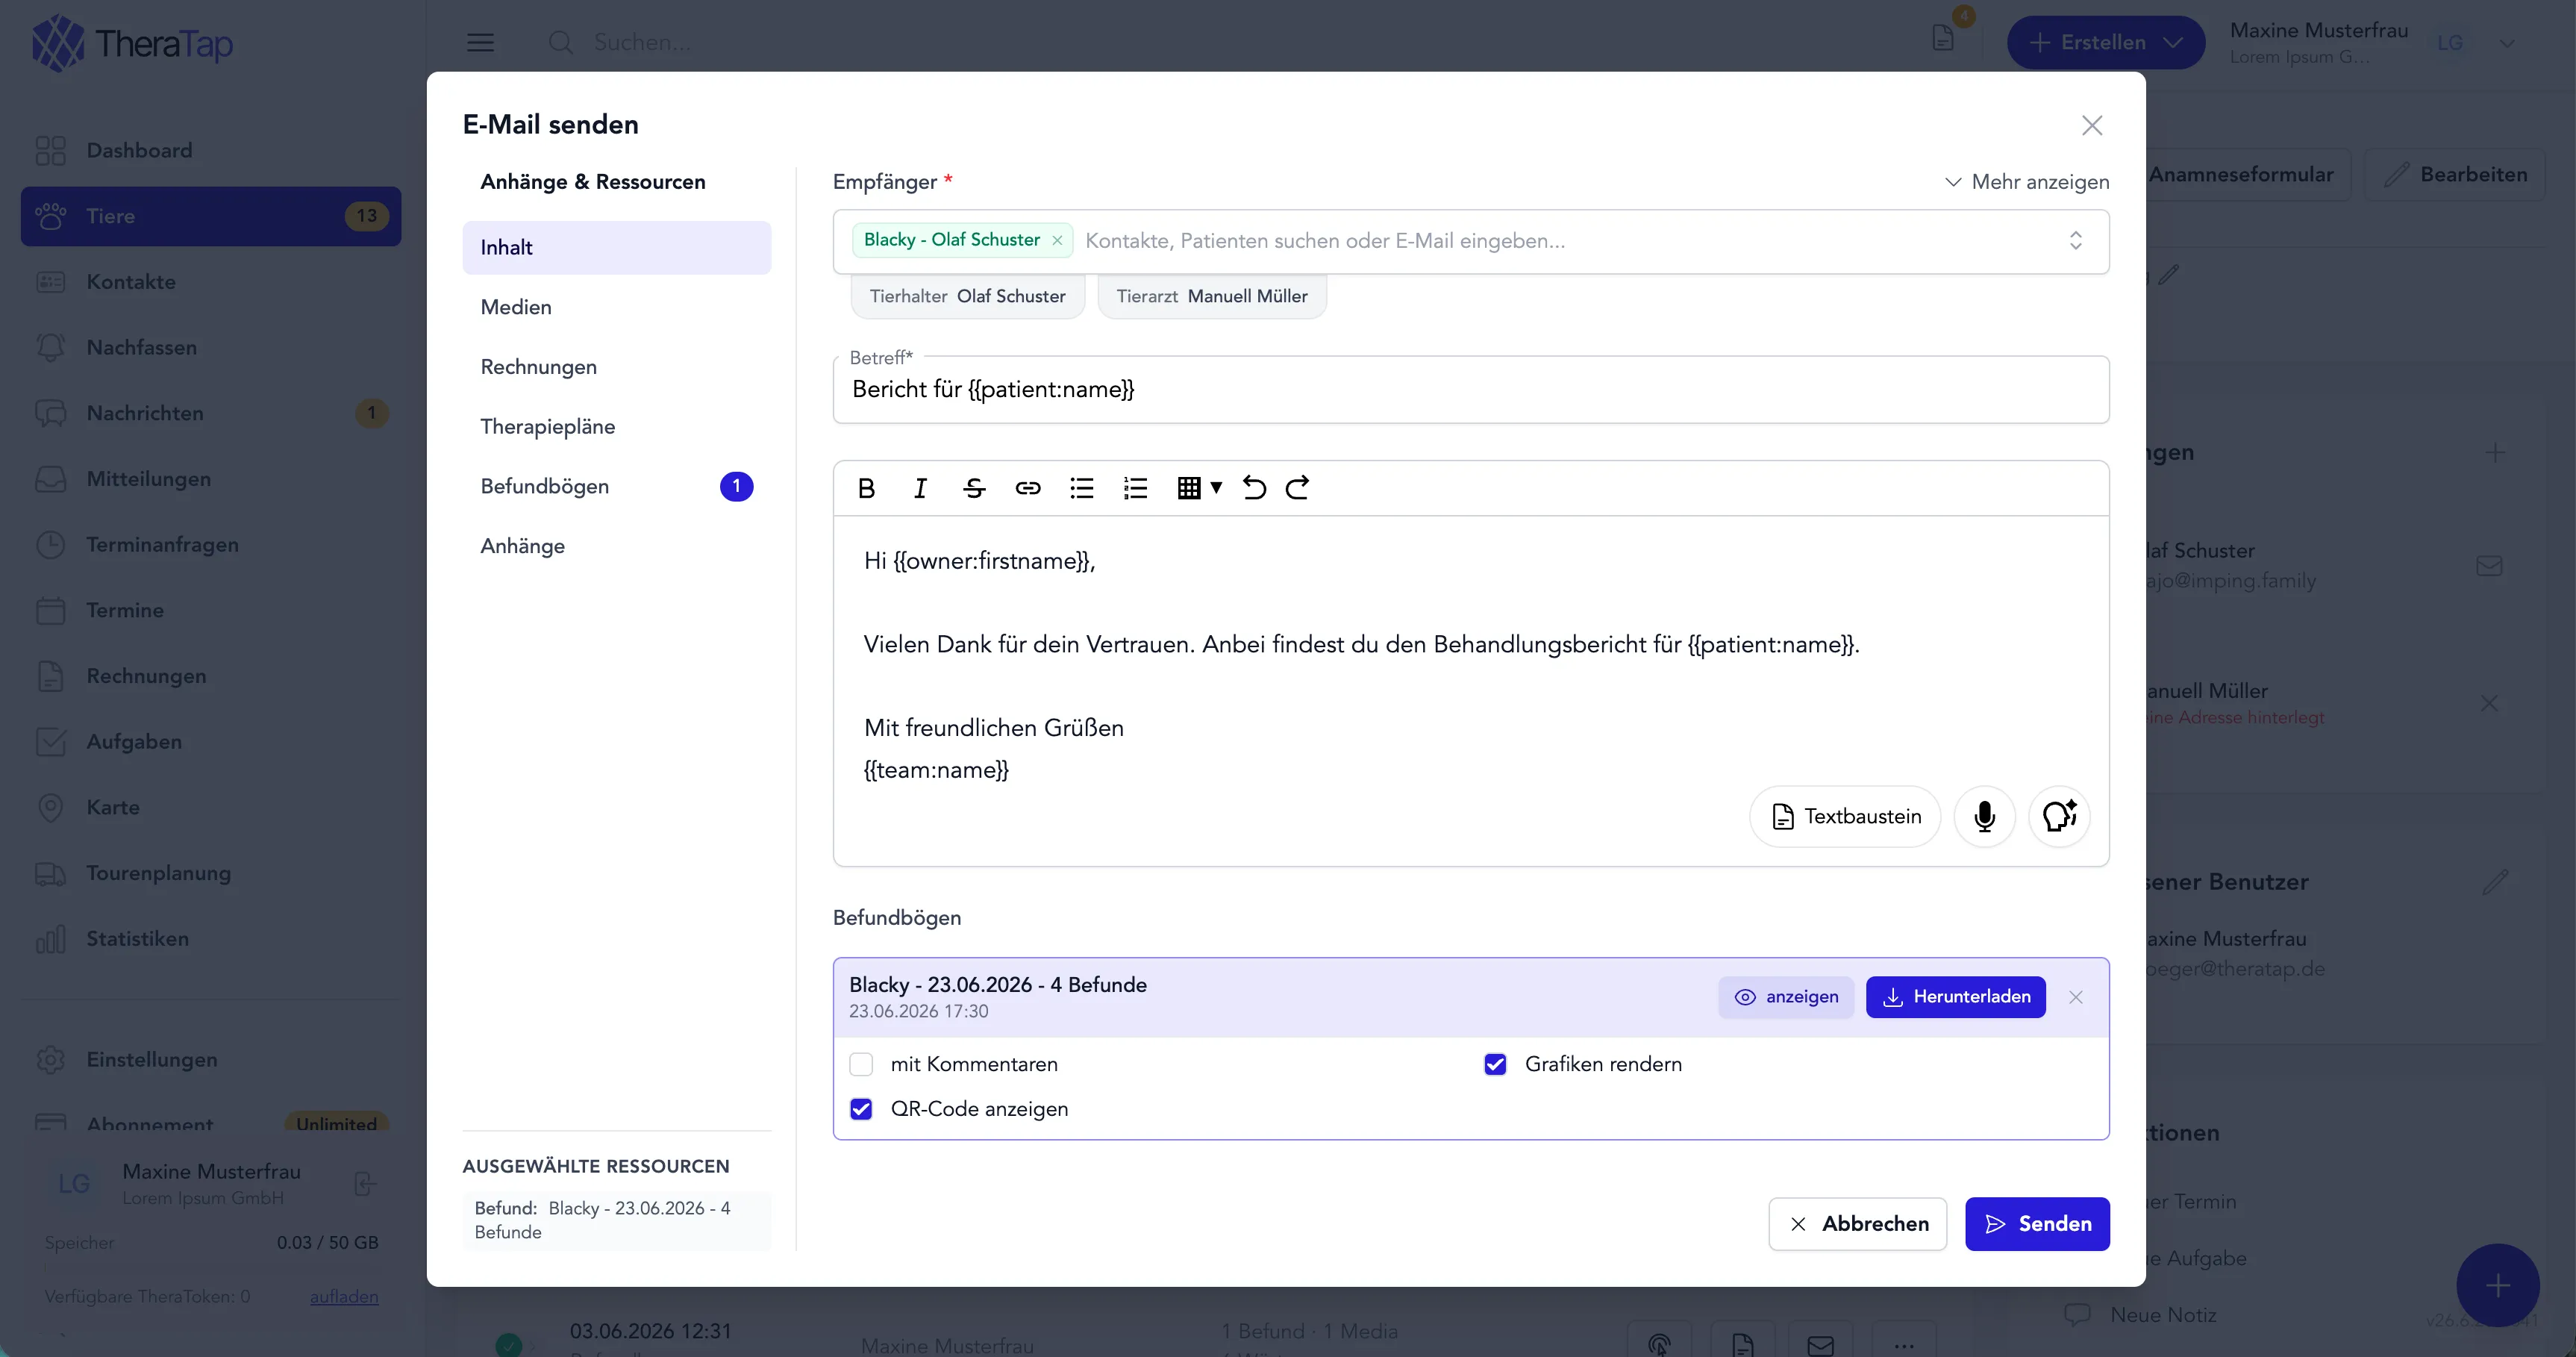The width and height of the screenshot is (2576, 1357).
Task: Log out via the sidebar exit icon
Action: [365, 1184]
